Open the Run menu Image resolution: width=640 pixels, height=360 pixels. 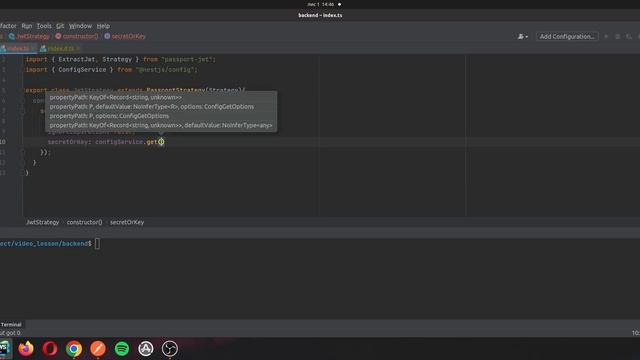click(27, 26)
